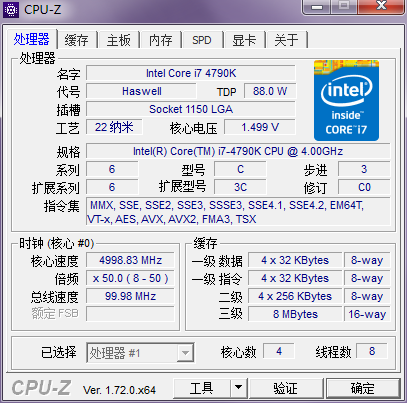Click the empty 额定 FSB field
Screen dimensions: 407x403
130,314
